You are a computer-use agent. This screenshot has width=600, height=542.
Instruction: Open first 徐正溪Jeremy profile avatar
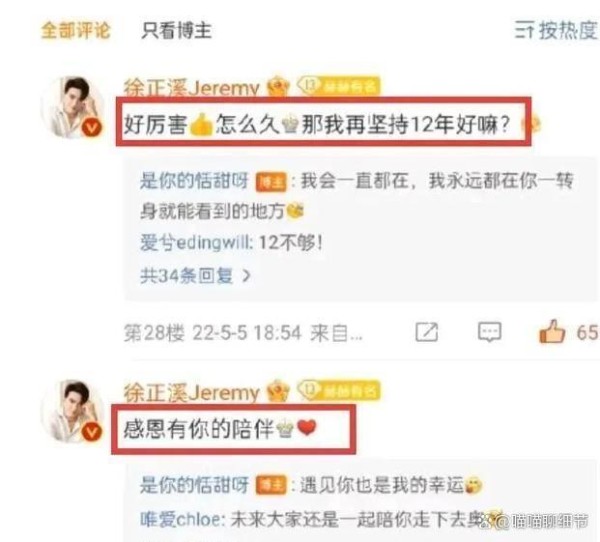point(75,108)
